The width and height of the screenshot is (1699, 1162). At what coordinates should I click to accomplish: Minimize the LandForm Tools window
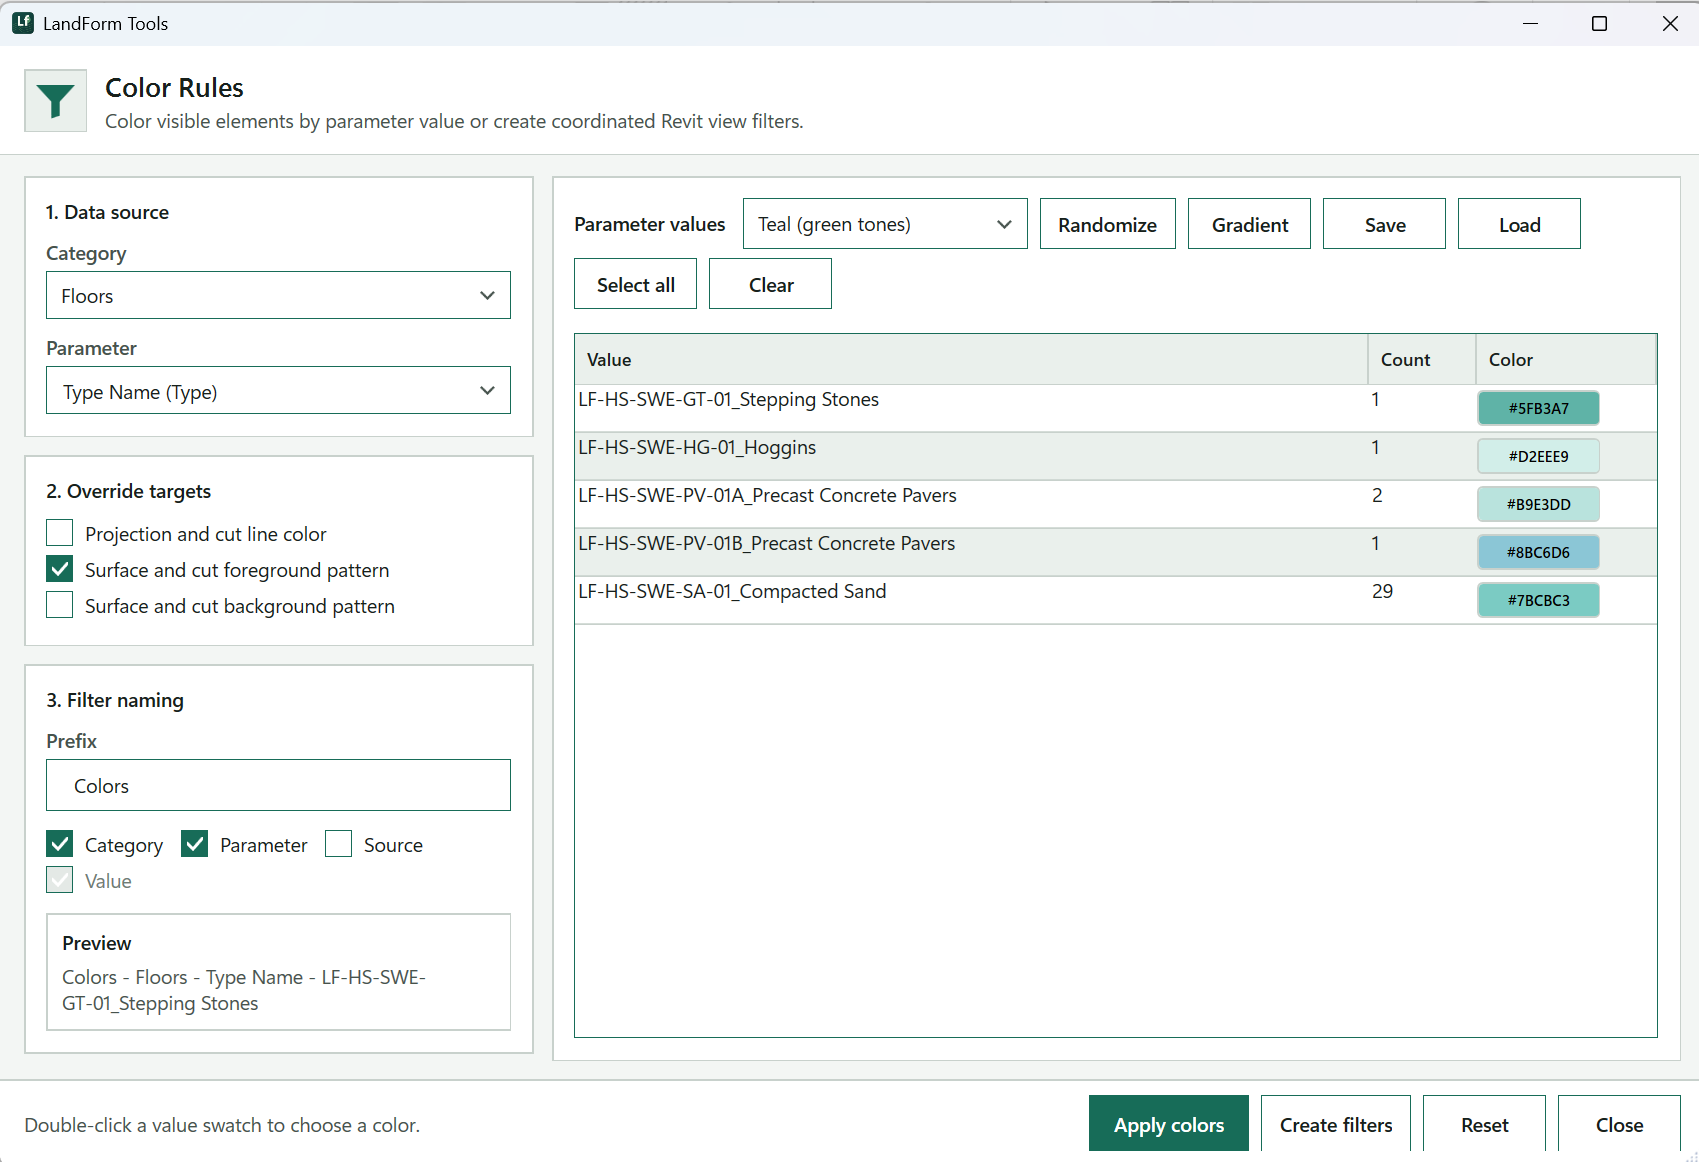tap(1530, 23)
